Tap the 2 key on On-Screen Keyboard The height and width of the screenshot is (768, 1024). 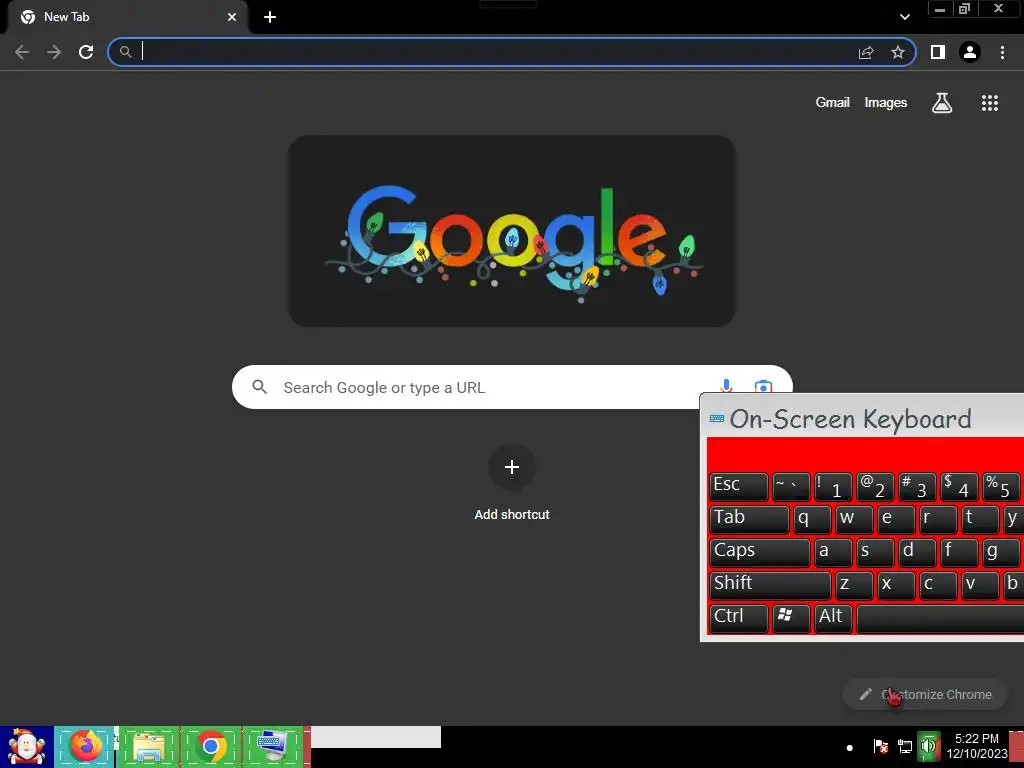tap(875, 487)
